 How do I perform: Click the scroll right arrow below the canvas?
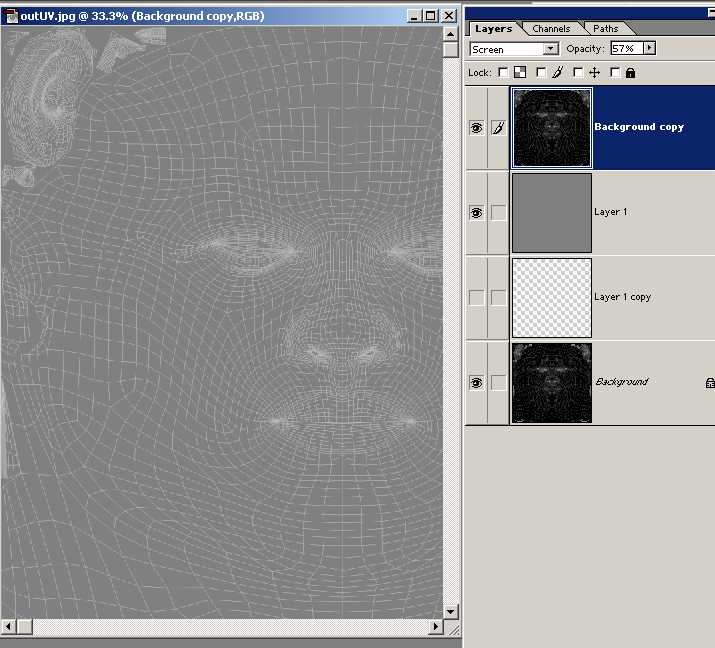coord(436,626)
